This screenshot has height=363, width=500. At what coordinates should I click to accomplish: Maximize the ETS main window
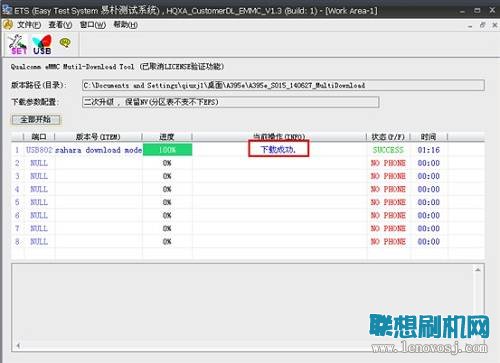[477, 11]
